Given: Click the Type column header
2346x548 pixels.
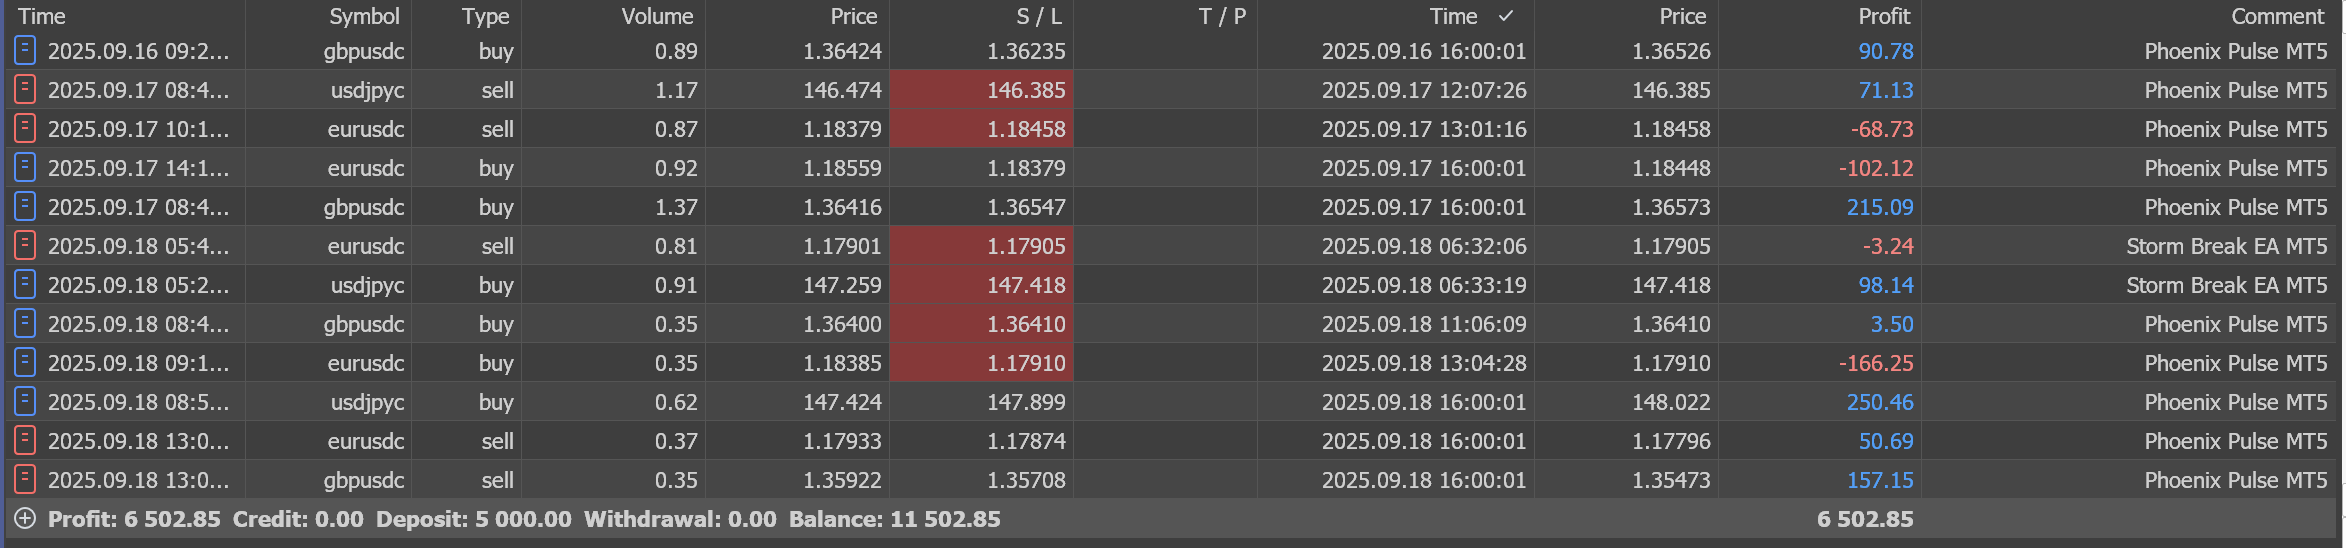Looking at the screenshot, I should click(485, 16).
